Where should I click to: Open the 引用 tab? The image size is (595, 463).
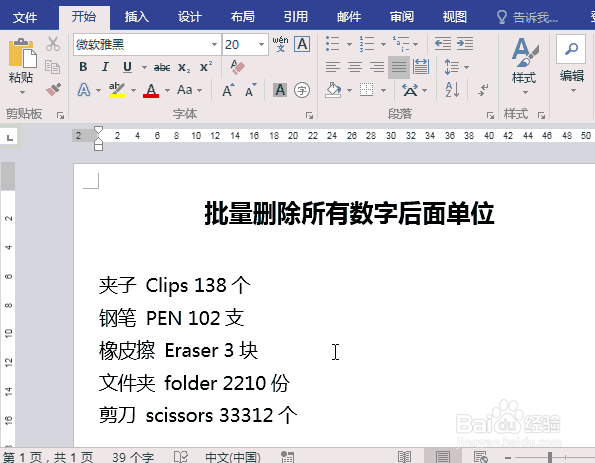coord(296,17)
